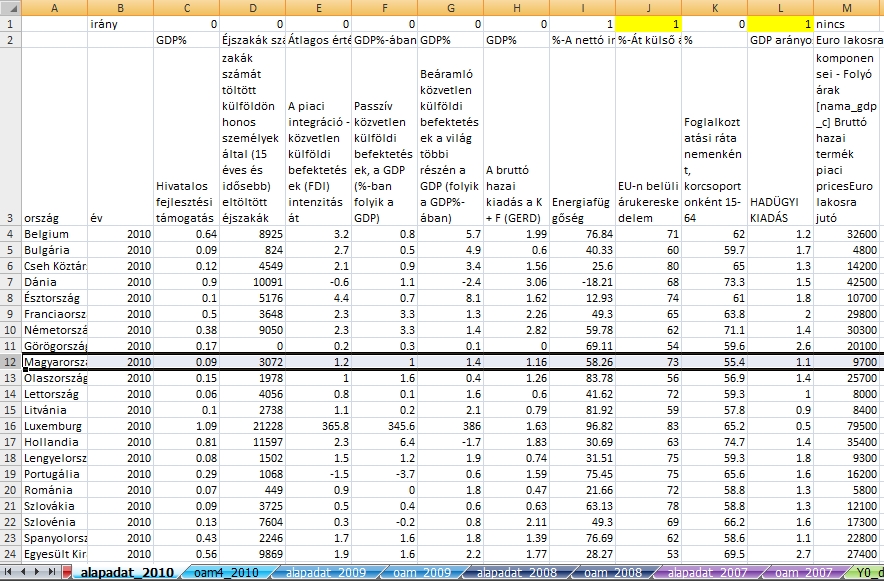Screen dimensions: 884x581
Task: Select the yellow highlighted cell J1
Action: (648, 23)
